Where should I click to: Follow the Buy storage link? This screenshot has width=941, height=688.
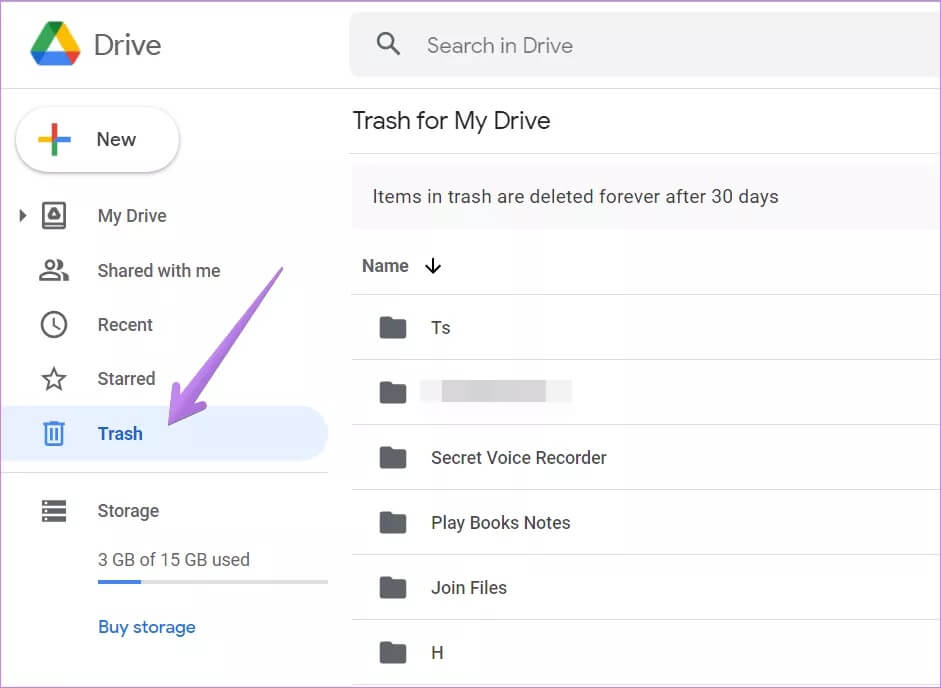point(147,627)
